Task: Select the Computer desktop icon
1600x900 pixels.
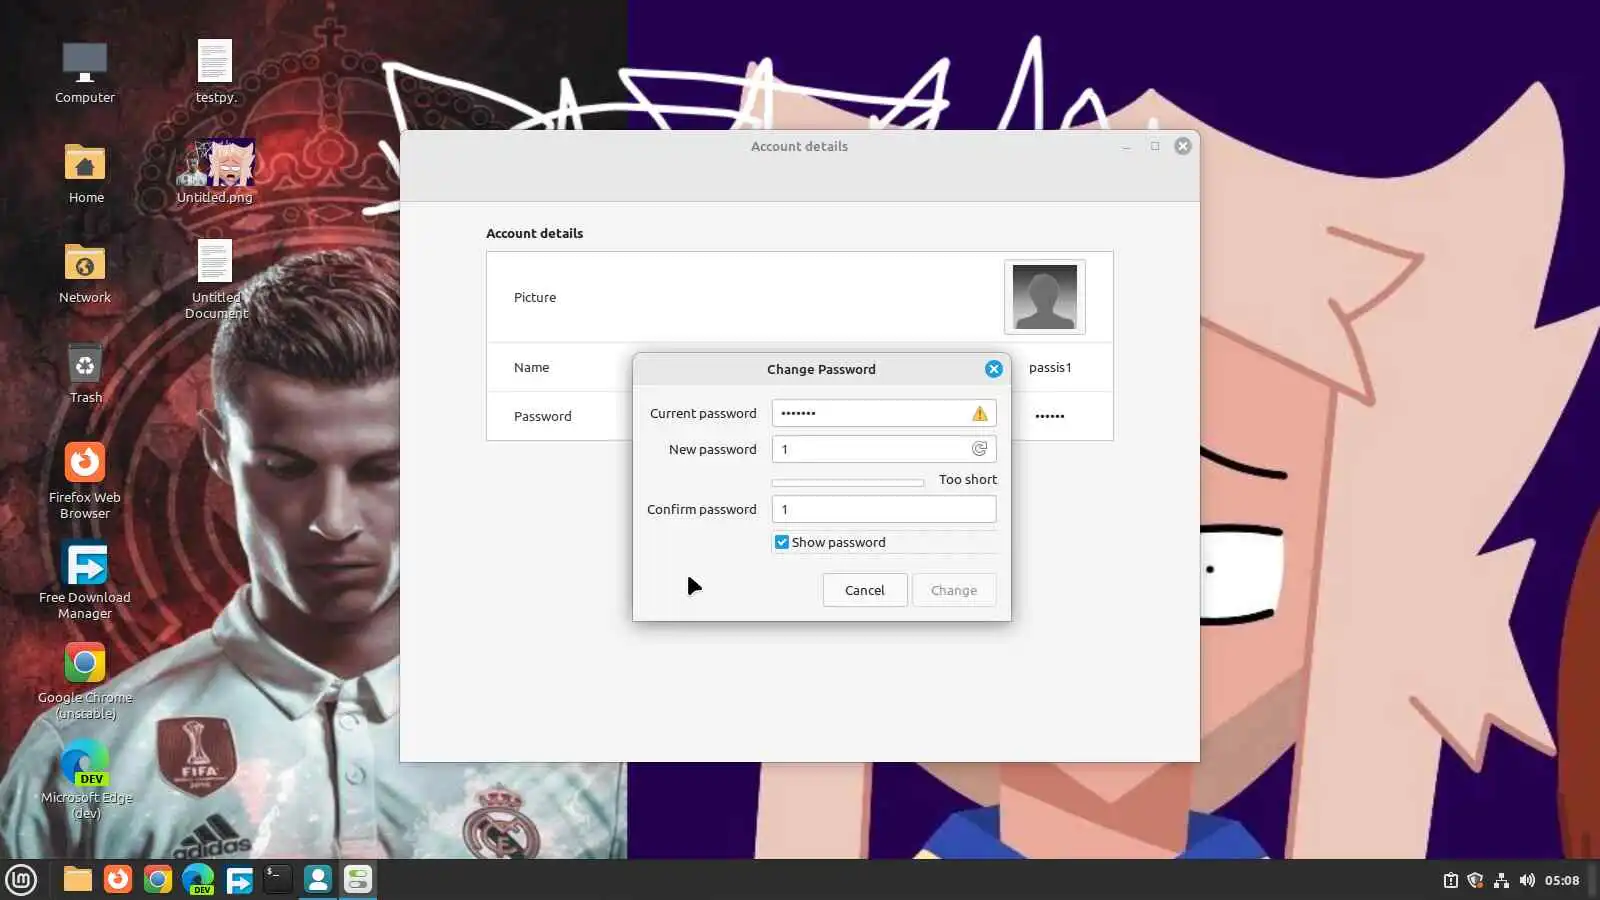Action: [x=85, y=73]
